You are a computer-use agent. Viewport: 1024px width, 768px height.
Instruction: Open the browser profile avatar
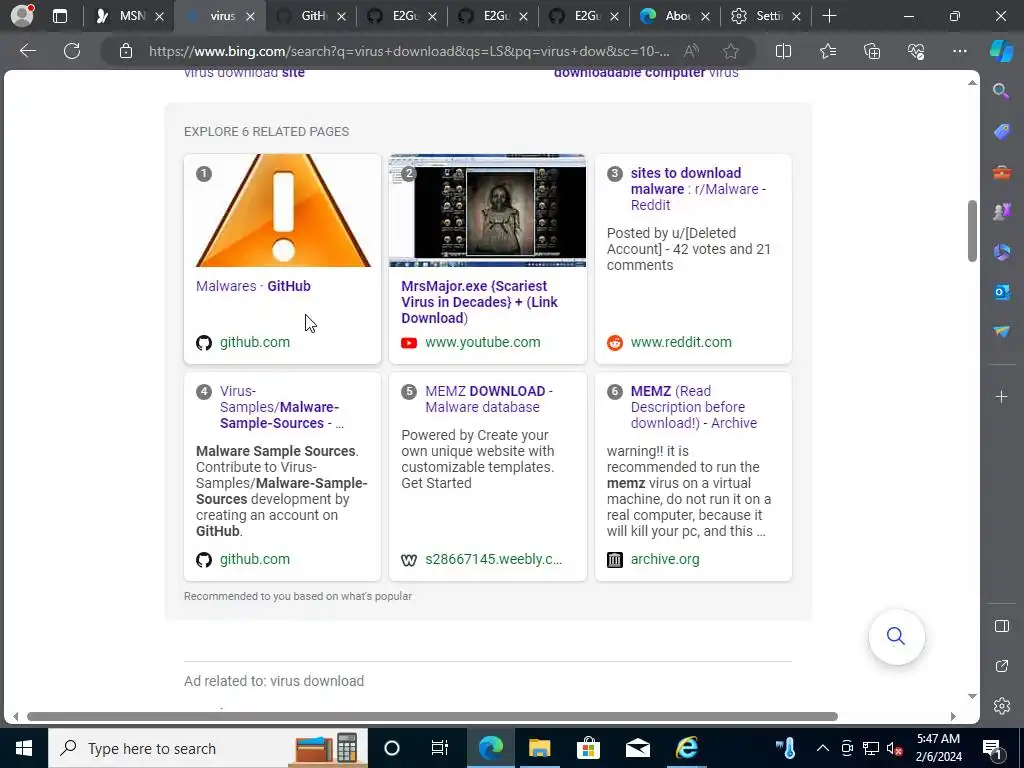[22, 16]
